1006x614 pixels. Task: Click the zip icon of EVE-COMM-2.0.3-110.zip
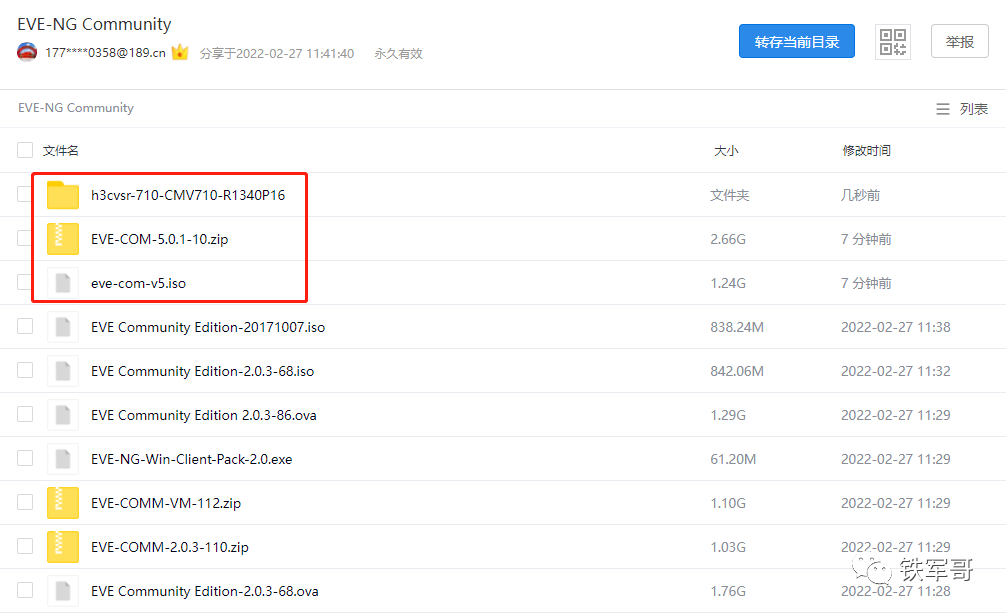pos(63,547)
